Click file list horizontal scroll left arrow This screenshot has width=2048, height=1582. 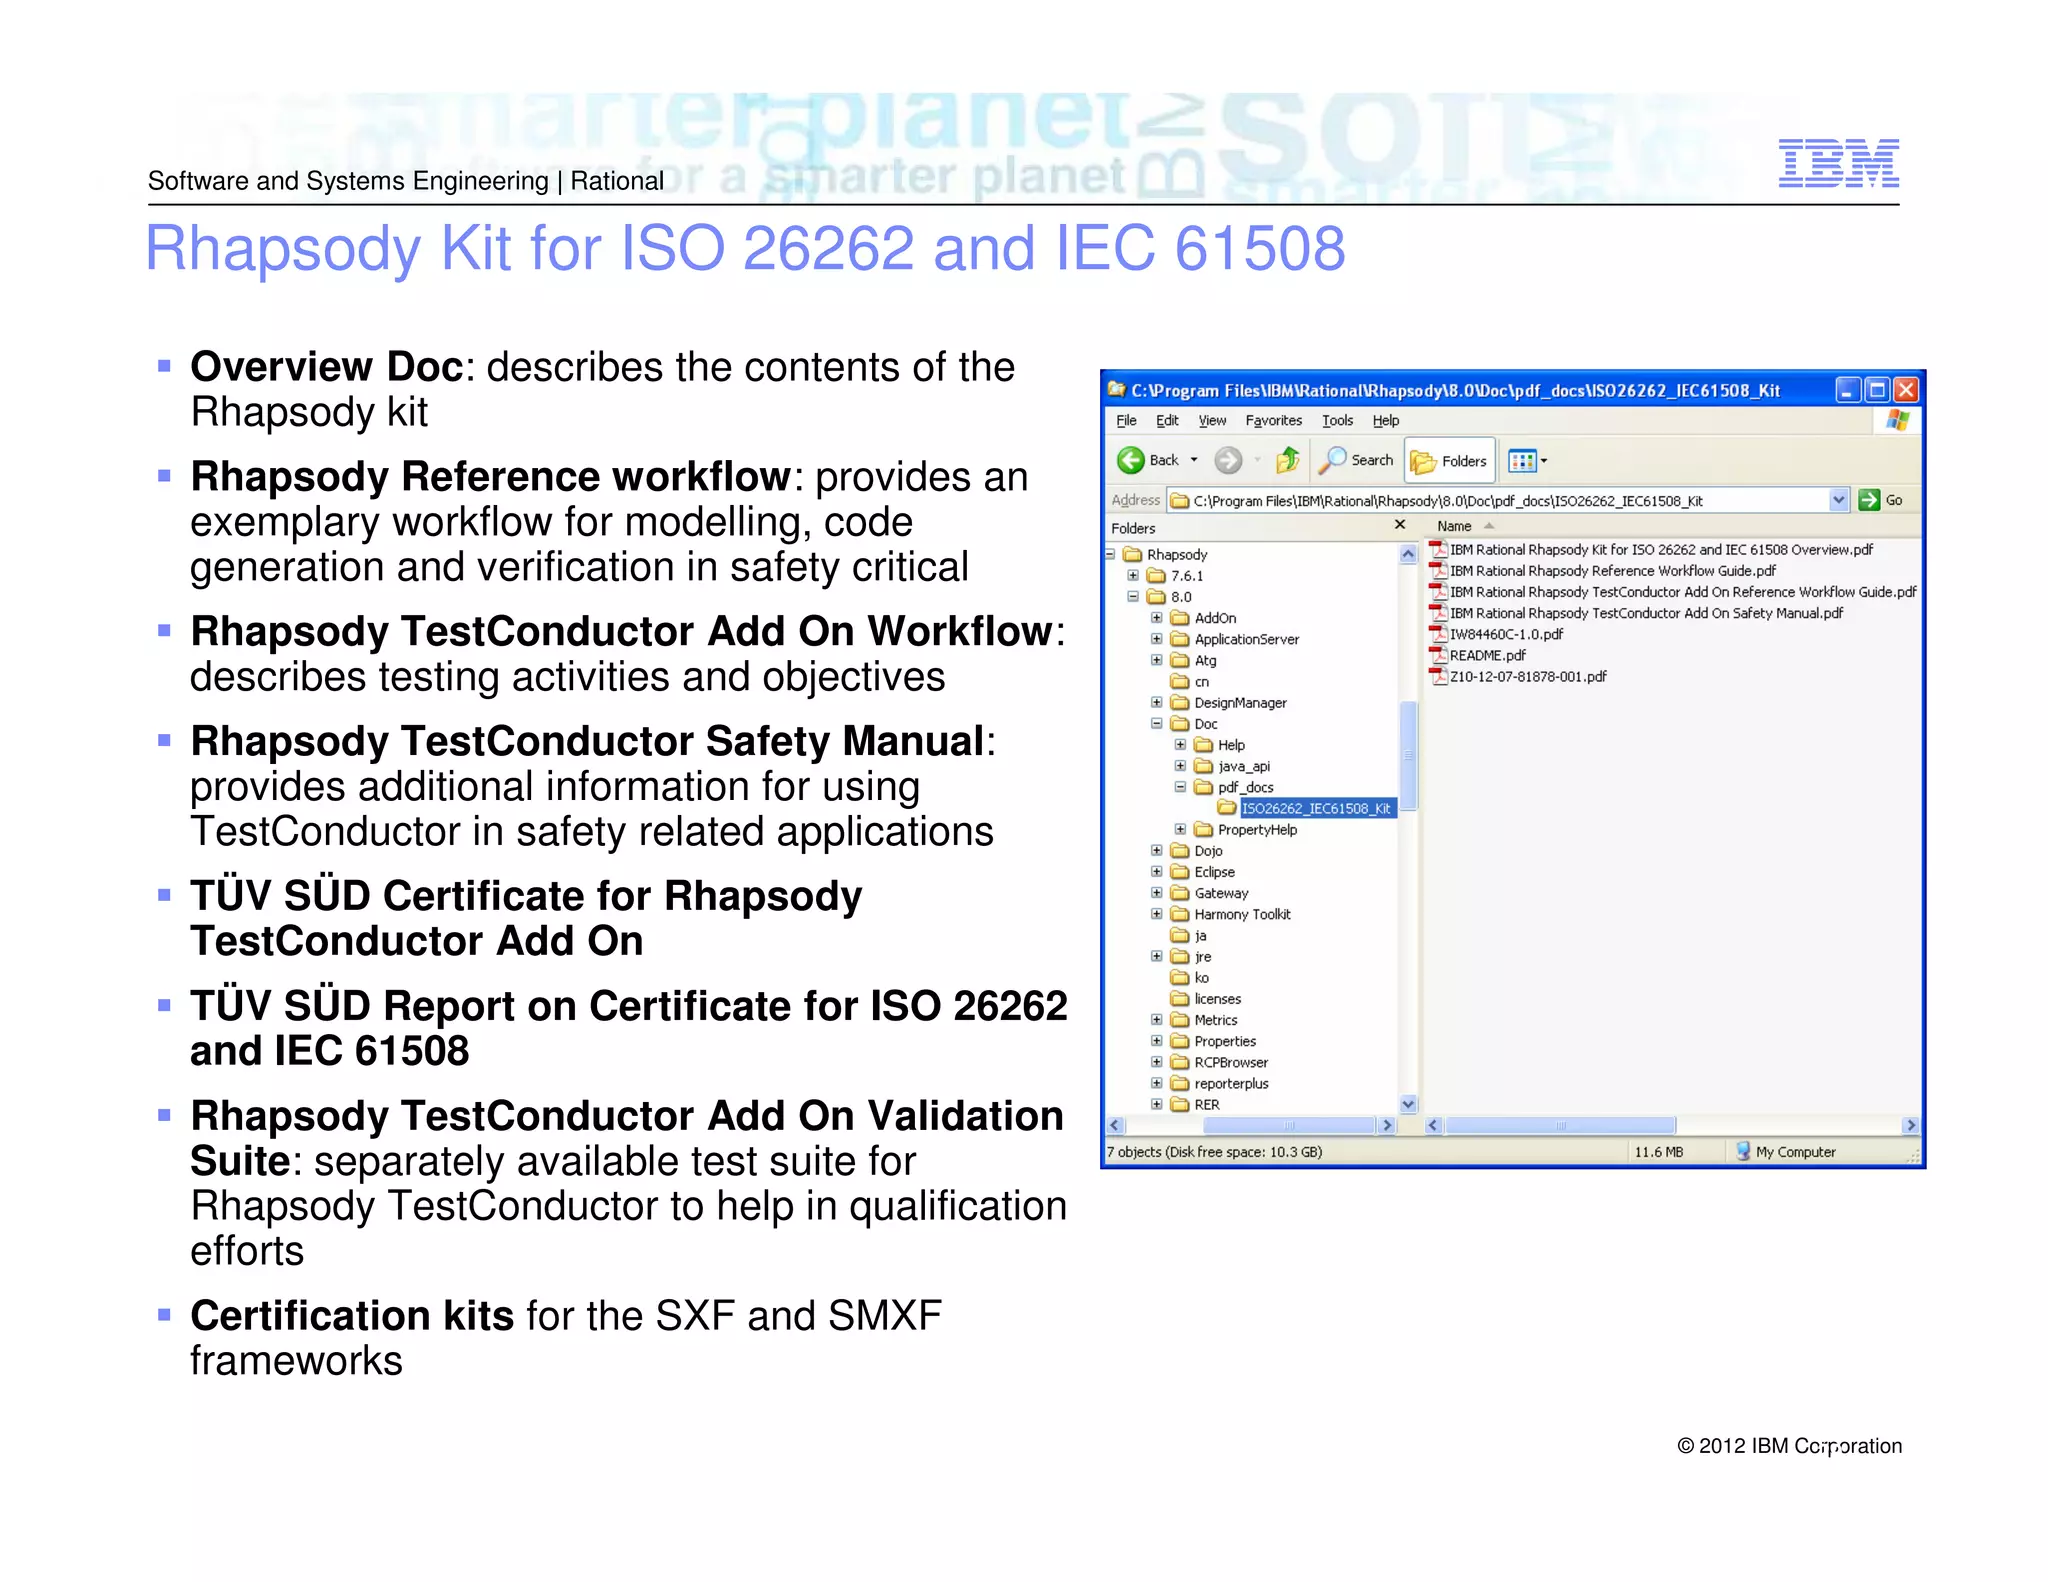click(x=1433, y=1125)
